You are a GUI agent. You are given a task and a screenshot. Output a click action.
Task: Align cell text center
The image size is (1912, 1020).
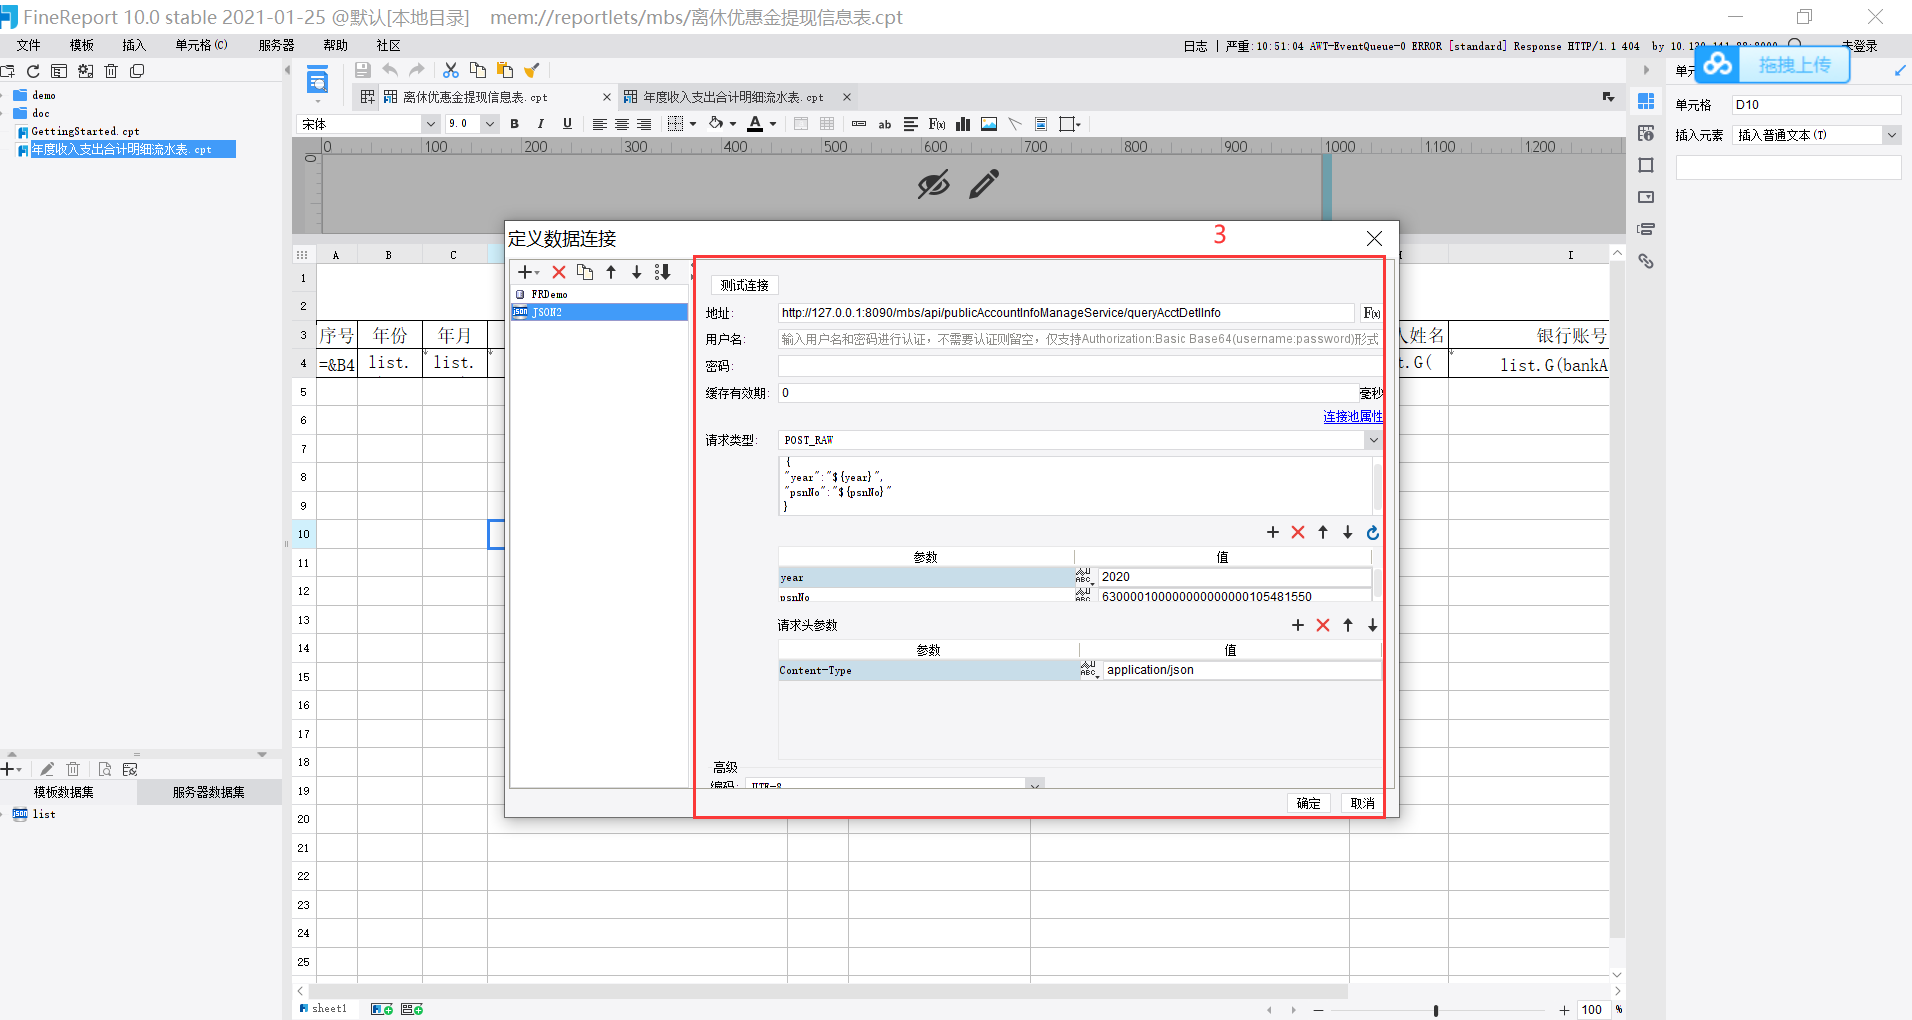[622, 124]
